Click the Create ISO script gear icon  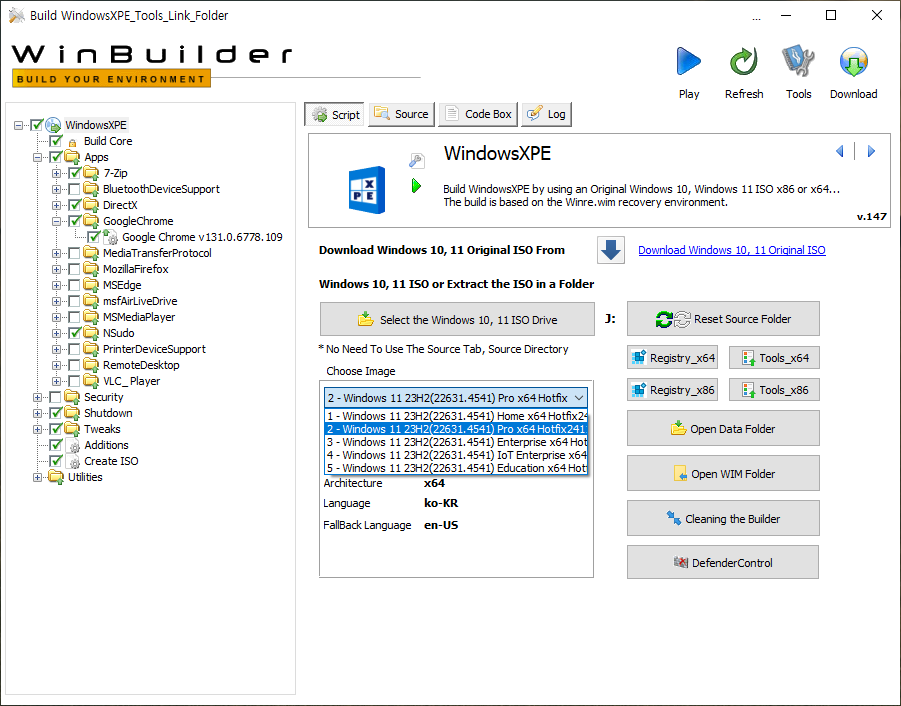[x=74, y=462]
